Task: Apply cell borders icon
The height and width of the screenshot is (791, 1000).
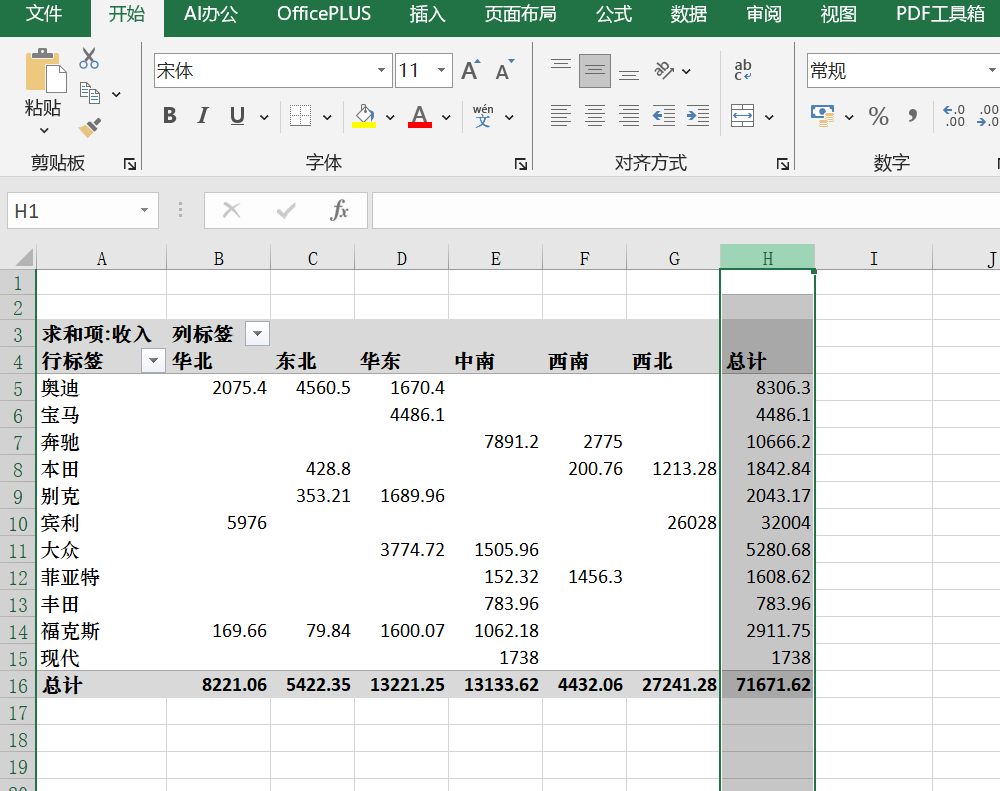Action: coord(300,115)
